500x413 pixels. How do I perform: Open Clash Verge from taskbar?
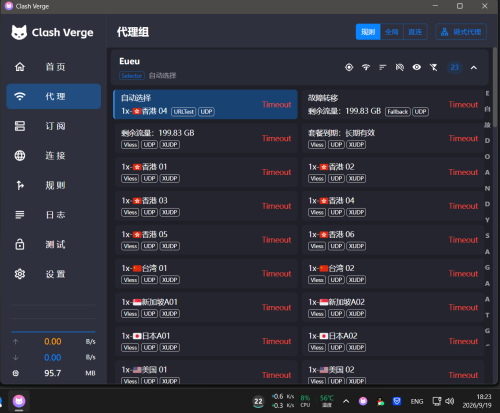click(19, 401)
